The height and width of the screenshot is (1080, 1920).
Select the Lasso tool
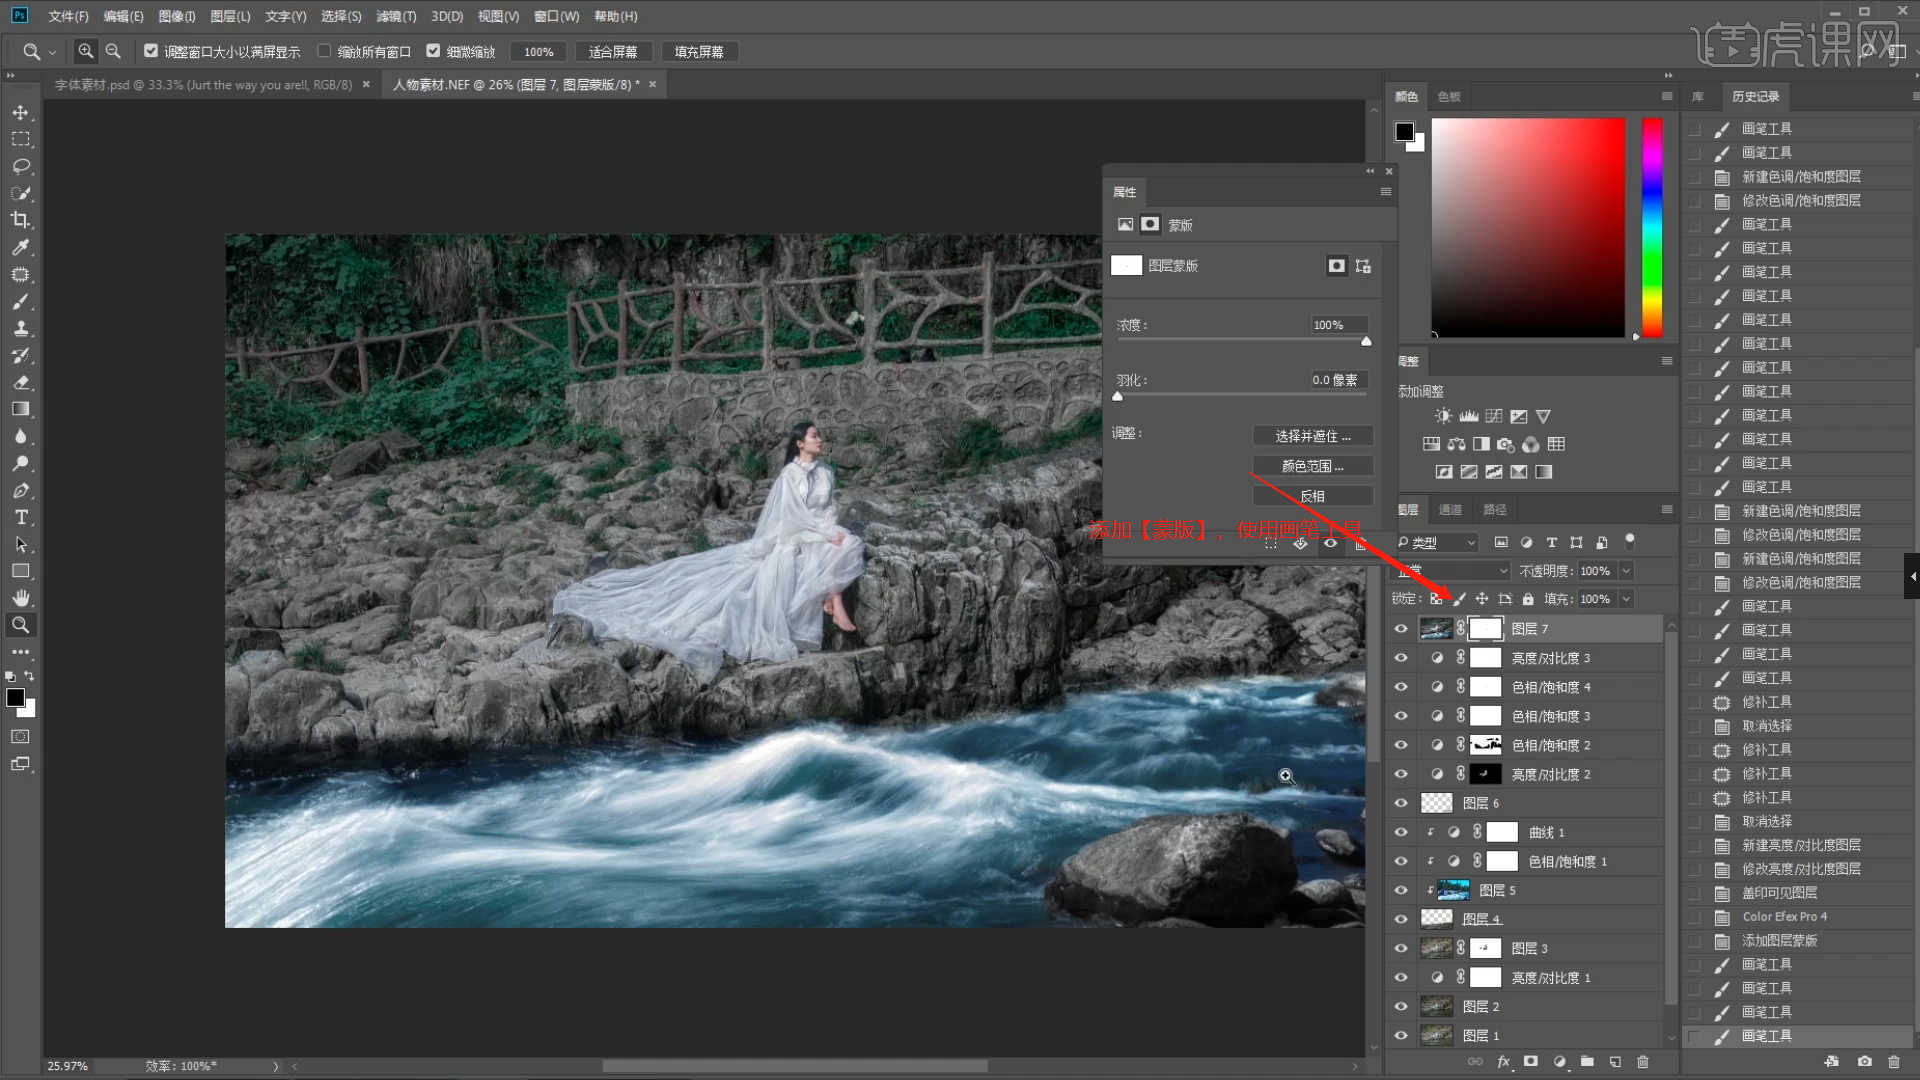pyautogui.click(x=20, y=166)
